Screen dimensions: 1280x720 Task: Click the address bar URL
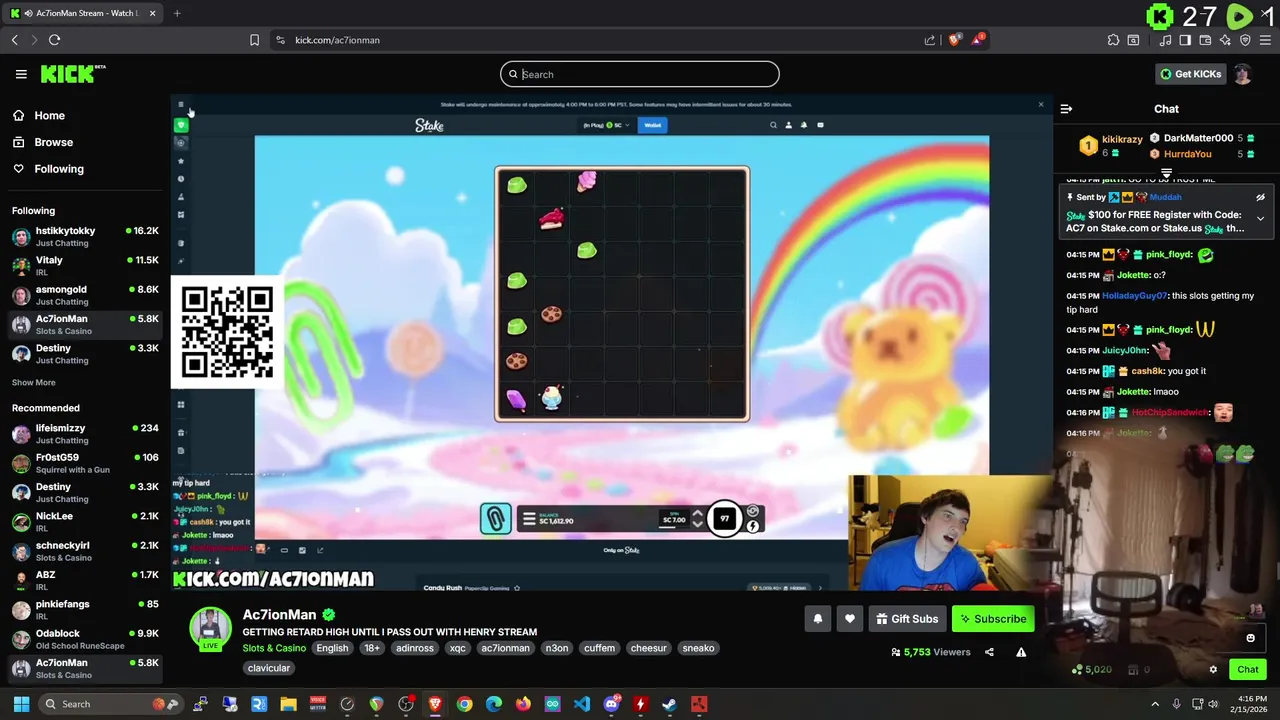[x=337, y=40]
